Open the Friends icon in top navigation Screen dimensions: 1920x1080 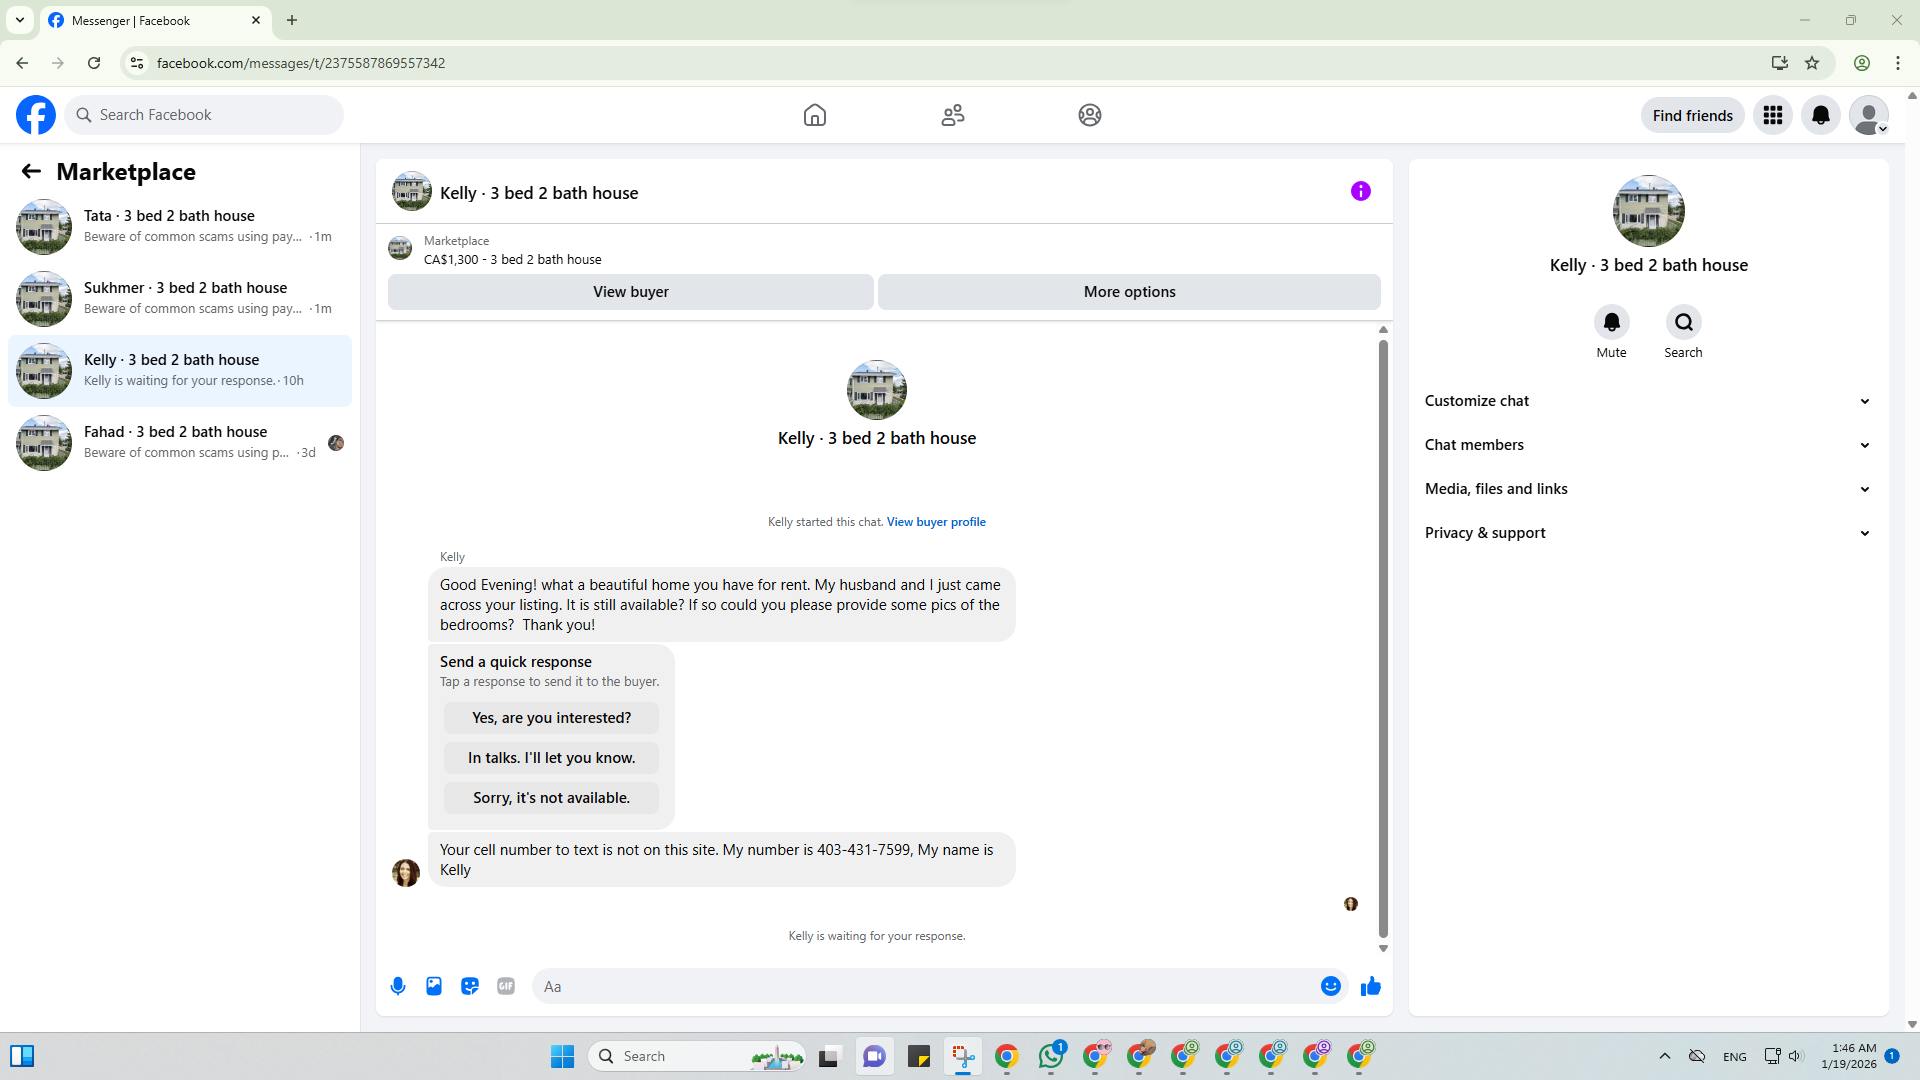pyautogui.click(x=953, y=115)
